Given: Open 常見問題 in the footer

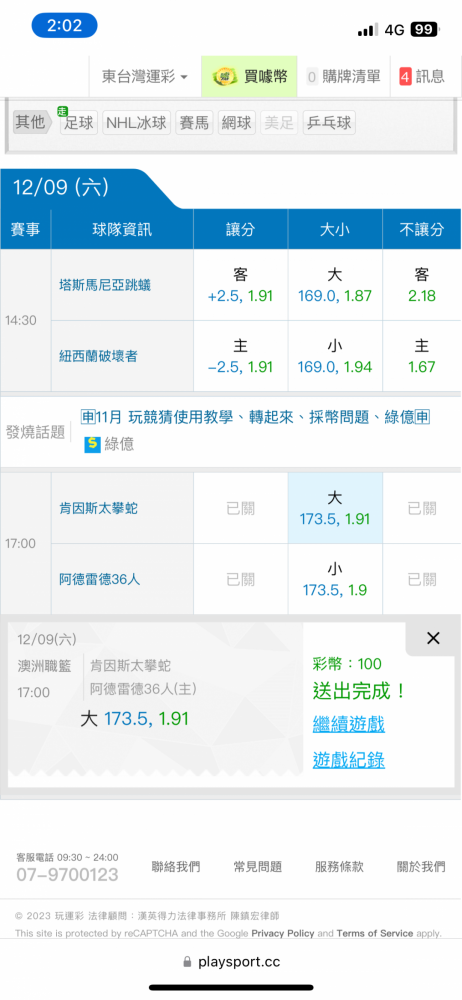Looking at the screenshot, I should tap(258, 867).
